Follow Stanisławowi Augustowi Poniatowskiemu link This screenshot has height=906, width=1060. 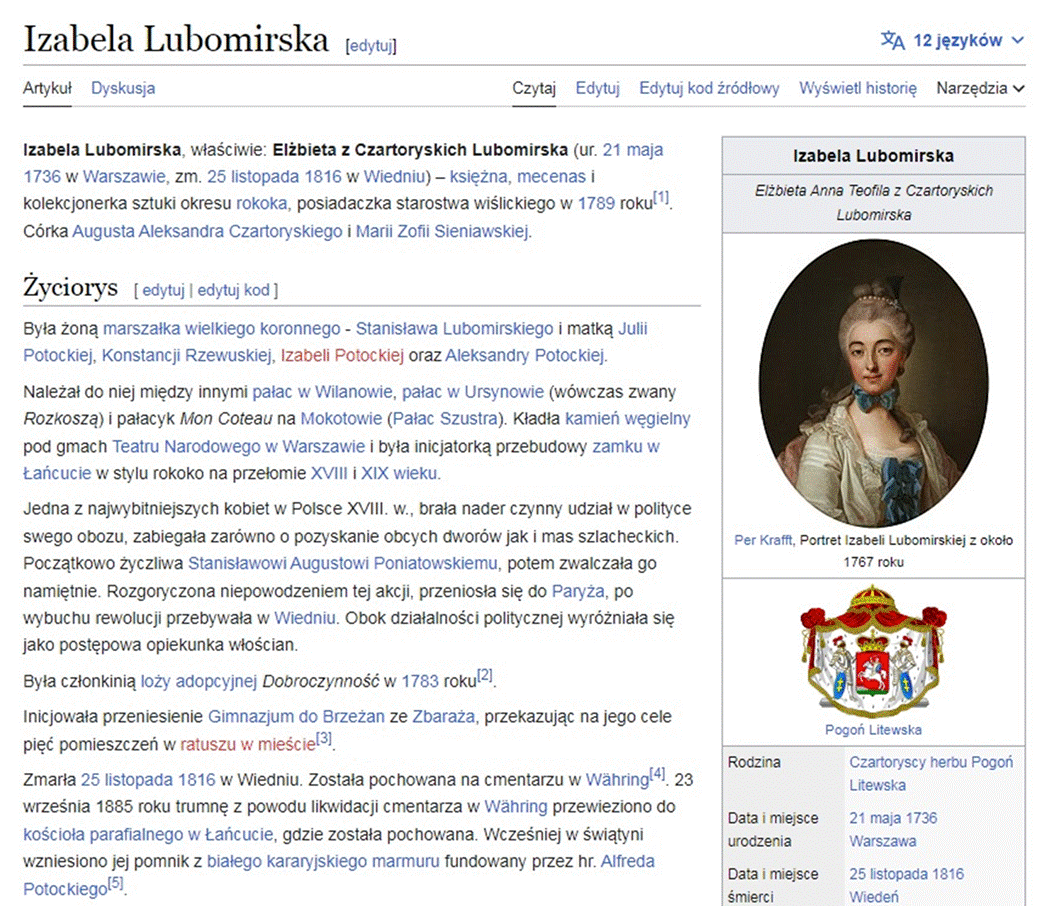pyautogui.click(x=343, y=564)
